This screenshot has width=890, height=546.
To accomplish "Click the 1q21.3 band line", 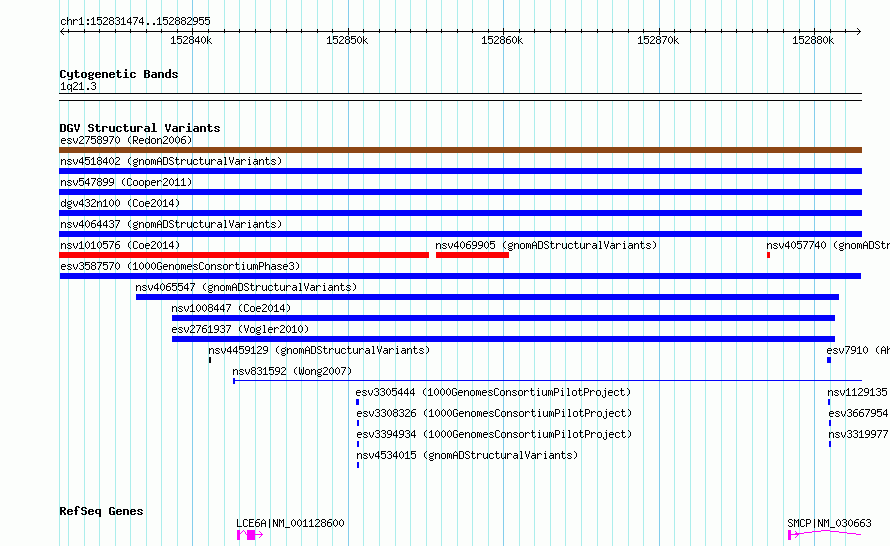I will 460,97.
